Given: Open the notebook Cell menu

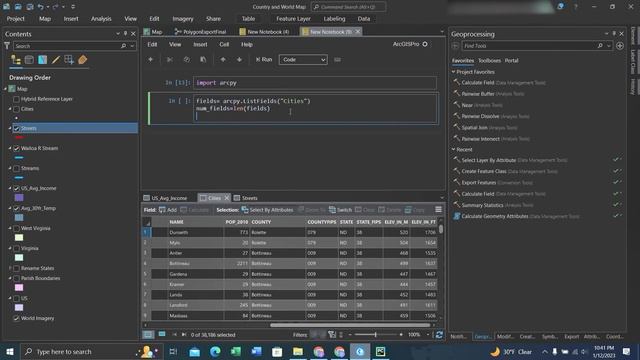Looking at the screenshot, I should tap(224, 44).
